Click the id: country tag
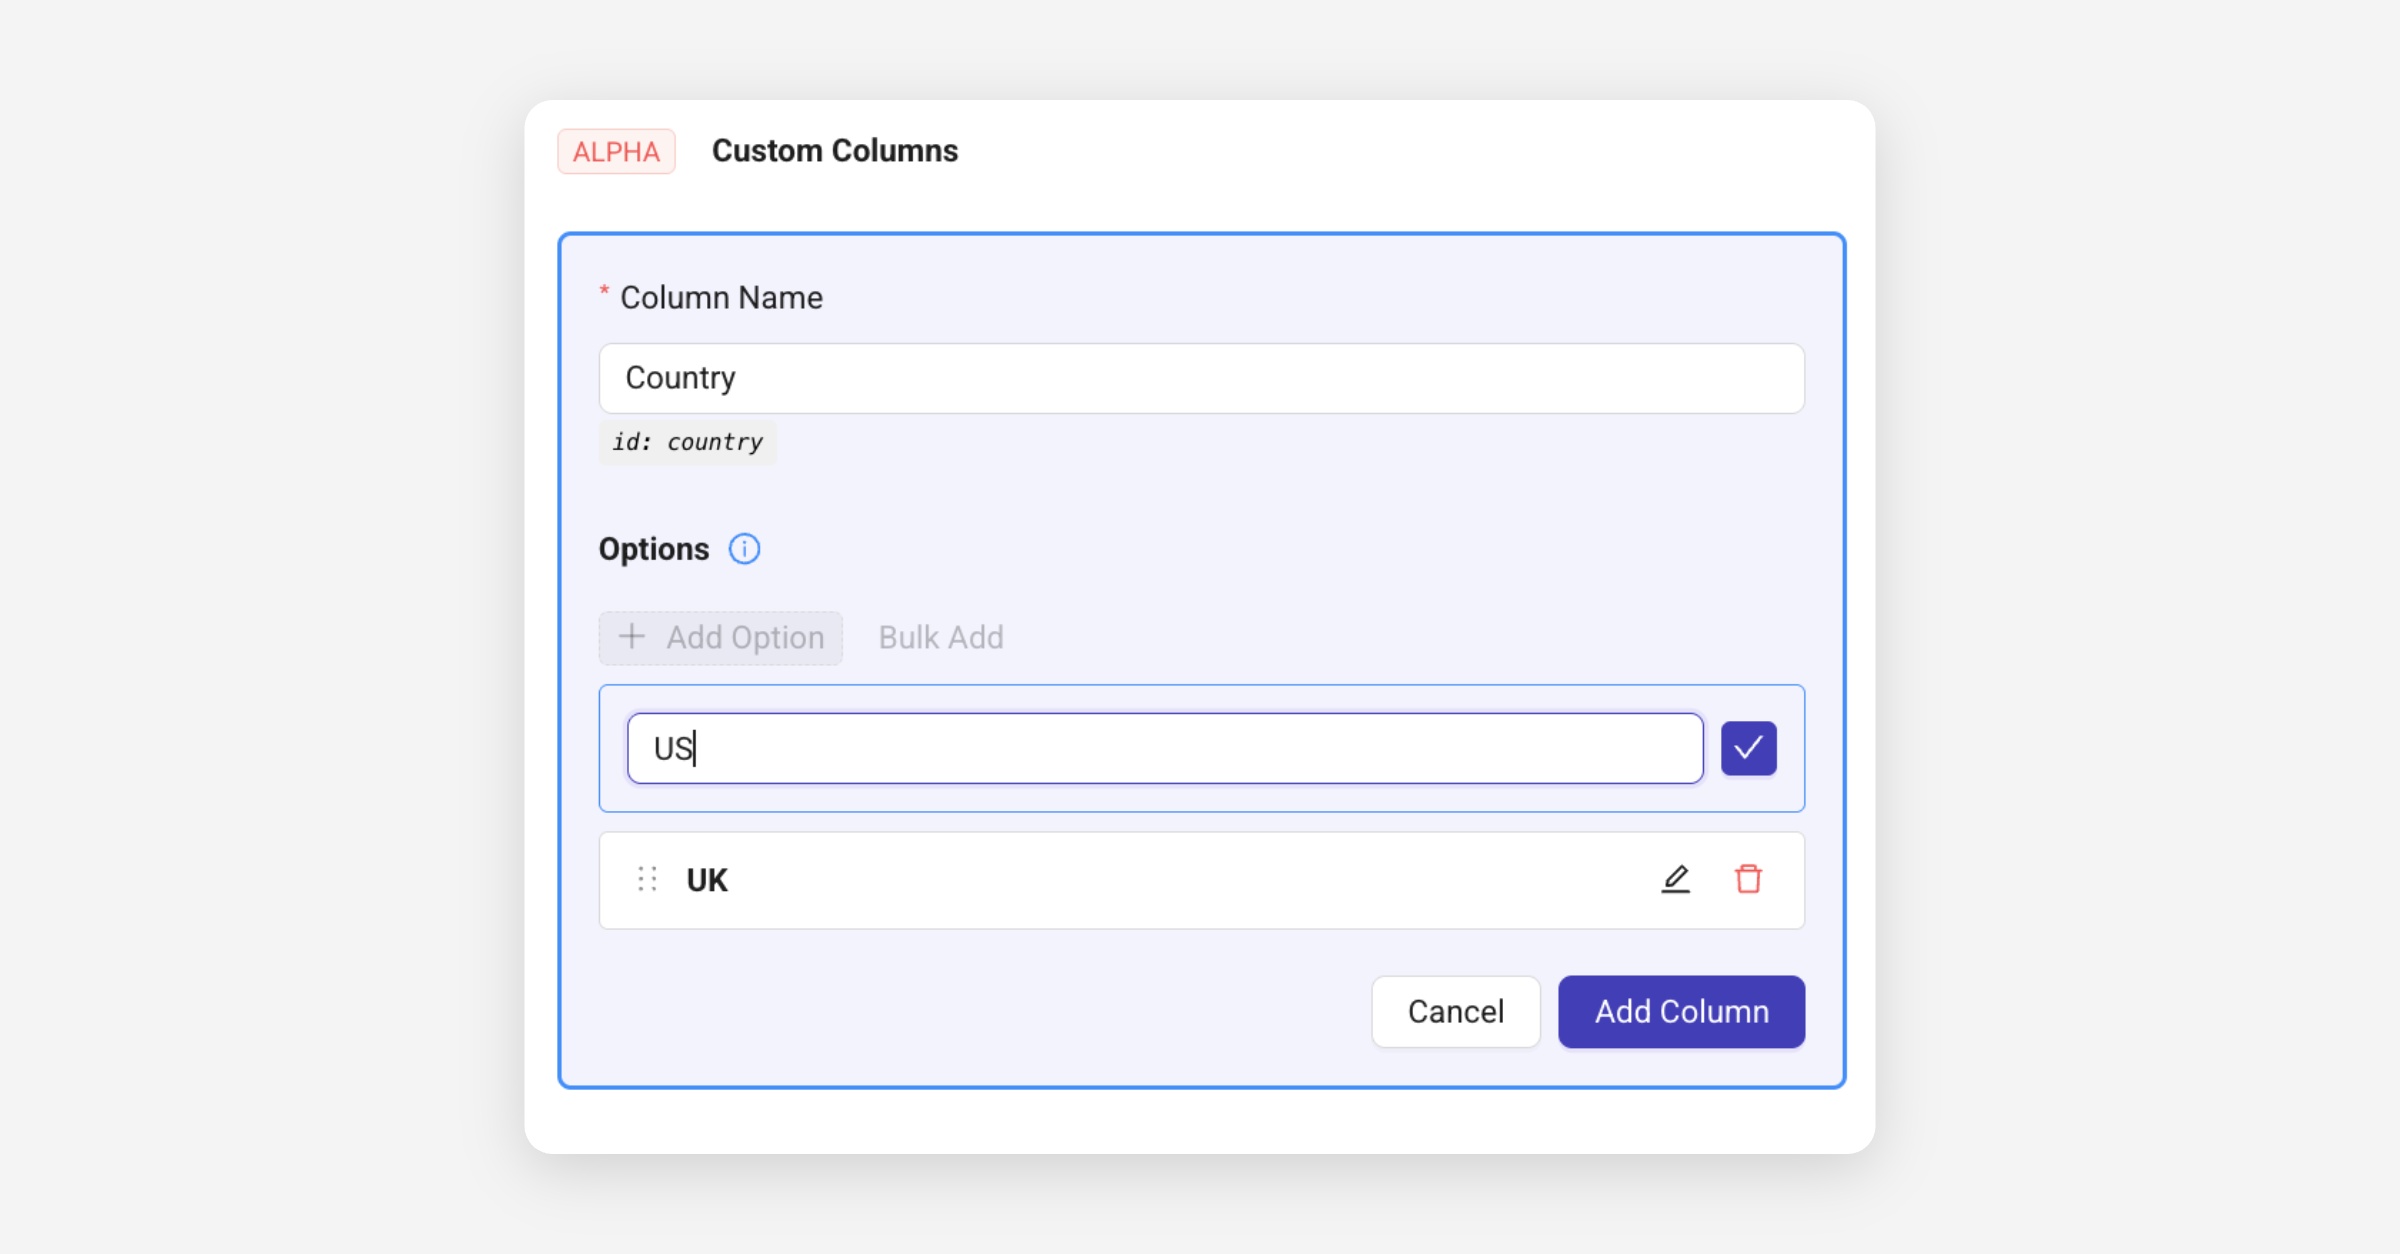The width and height of the screenshot is (2400, 1254). (x=688, y=443)
